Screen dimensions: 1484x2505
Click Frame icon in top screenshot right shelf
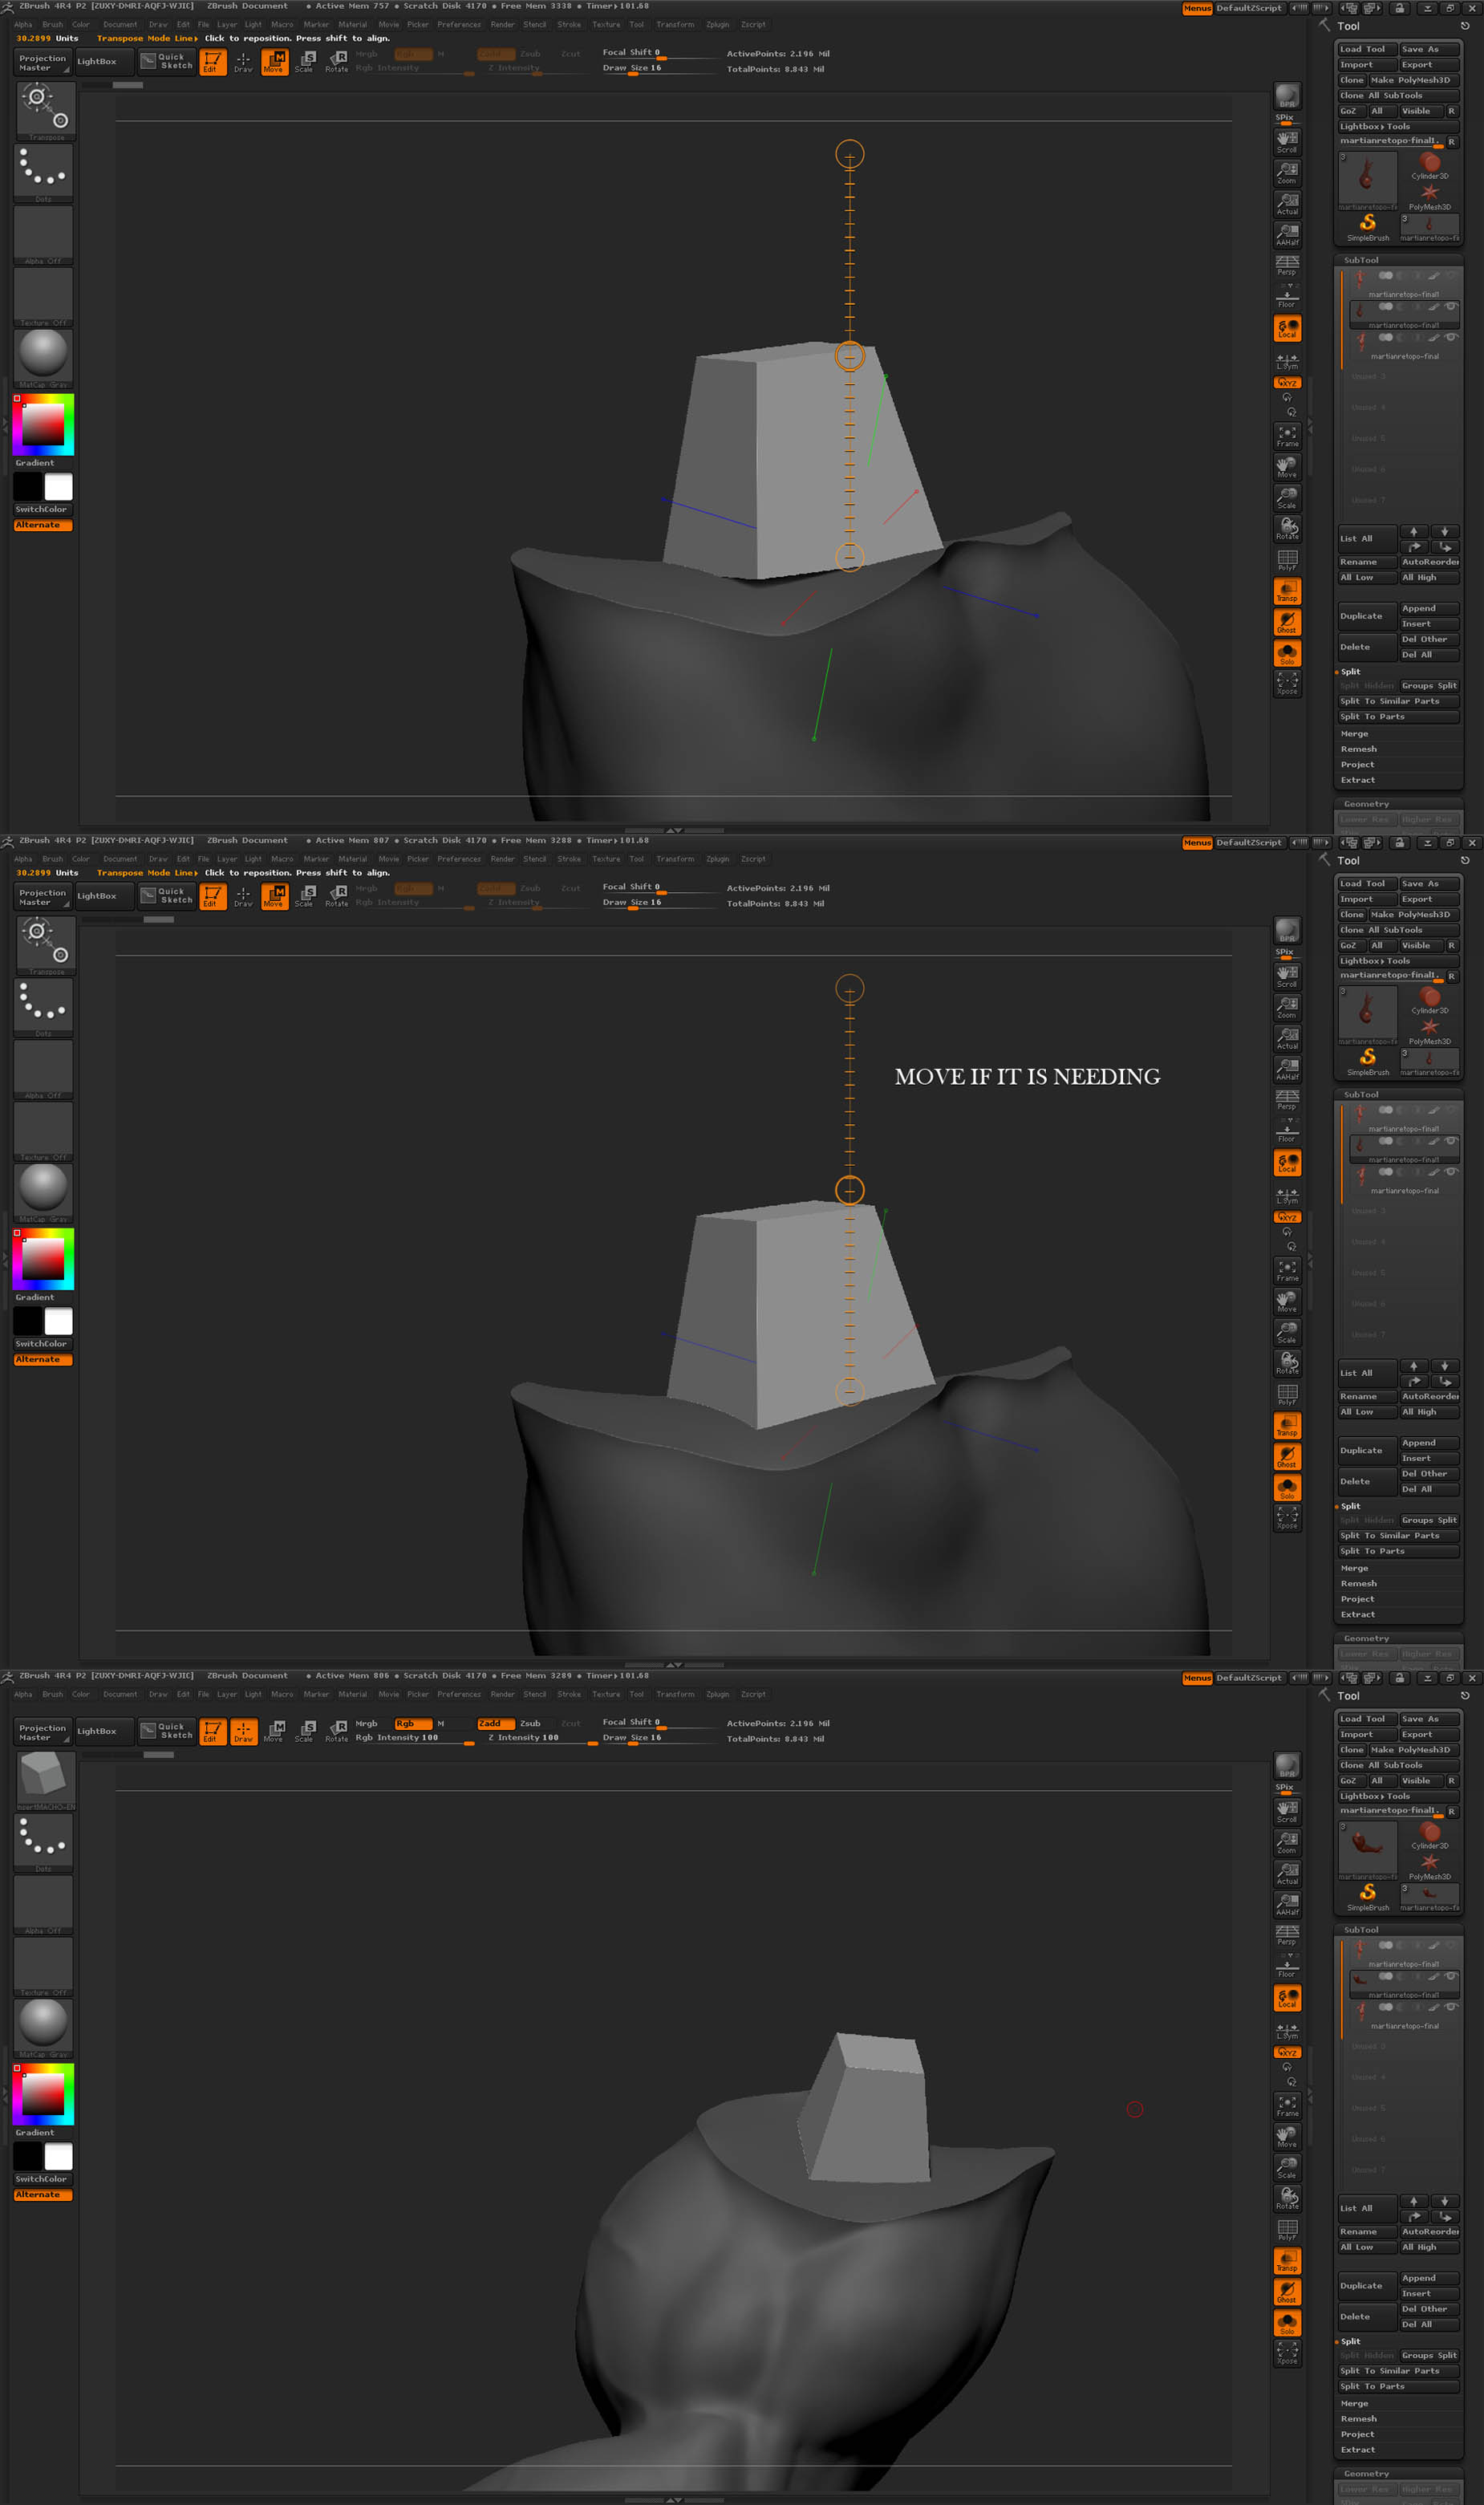pos(1287,436)
